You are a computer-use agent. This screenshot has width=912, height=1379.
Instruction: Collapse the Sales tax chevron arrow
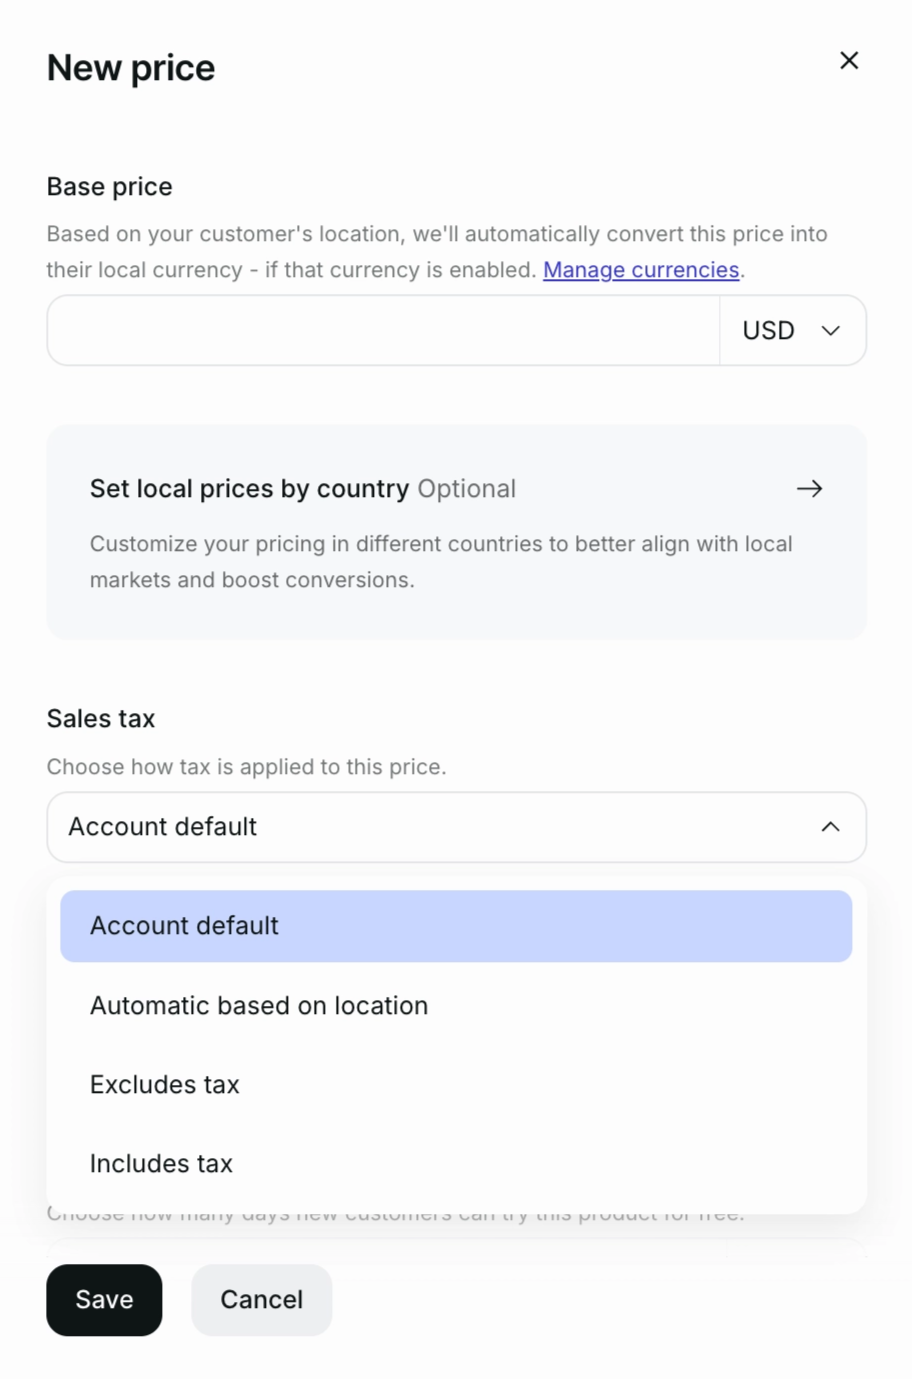click(x=830, y=827)
